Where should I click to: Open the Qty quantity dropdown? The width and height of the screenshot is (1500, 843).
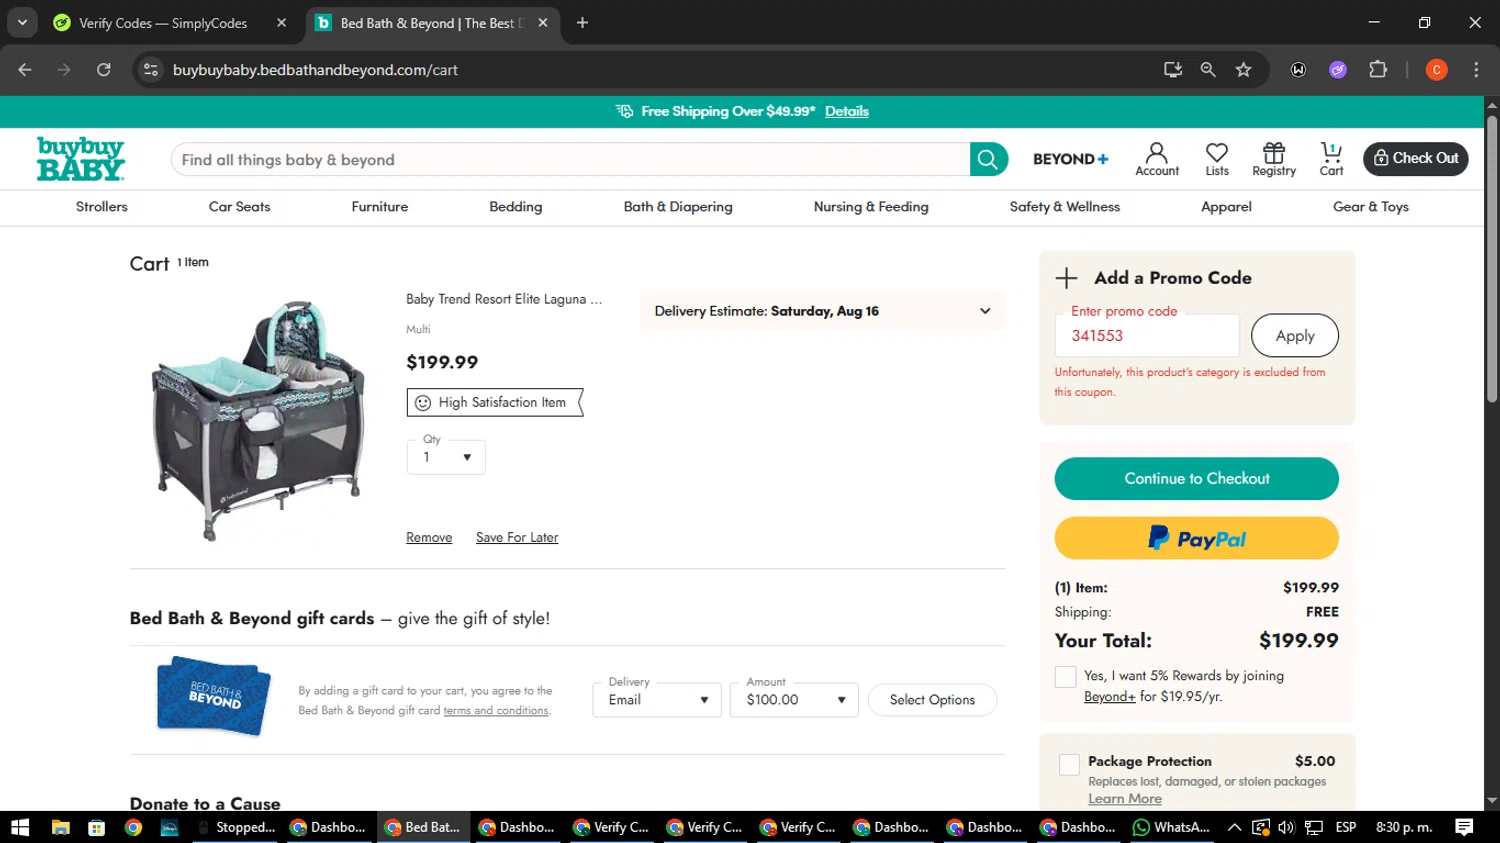tap(446, 457)
